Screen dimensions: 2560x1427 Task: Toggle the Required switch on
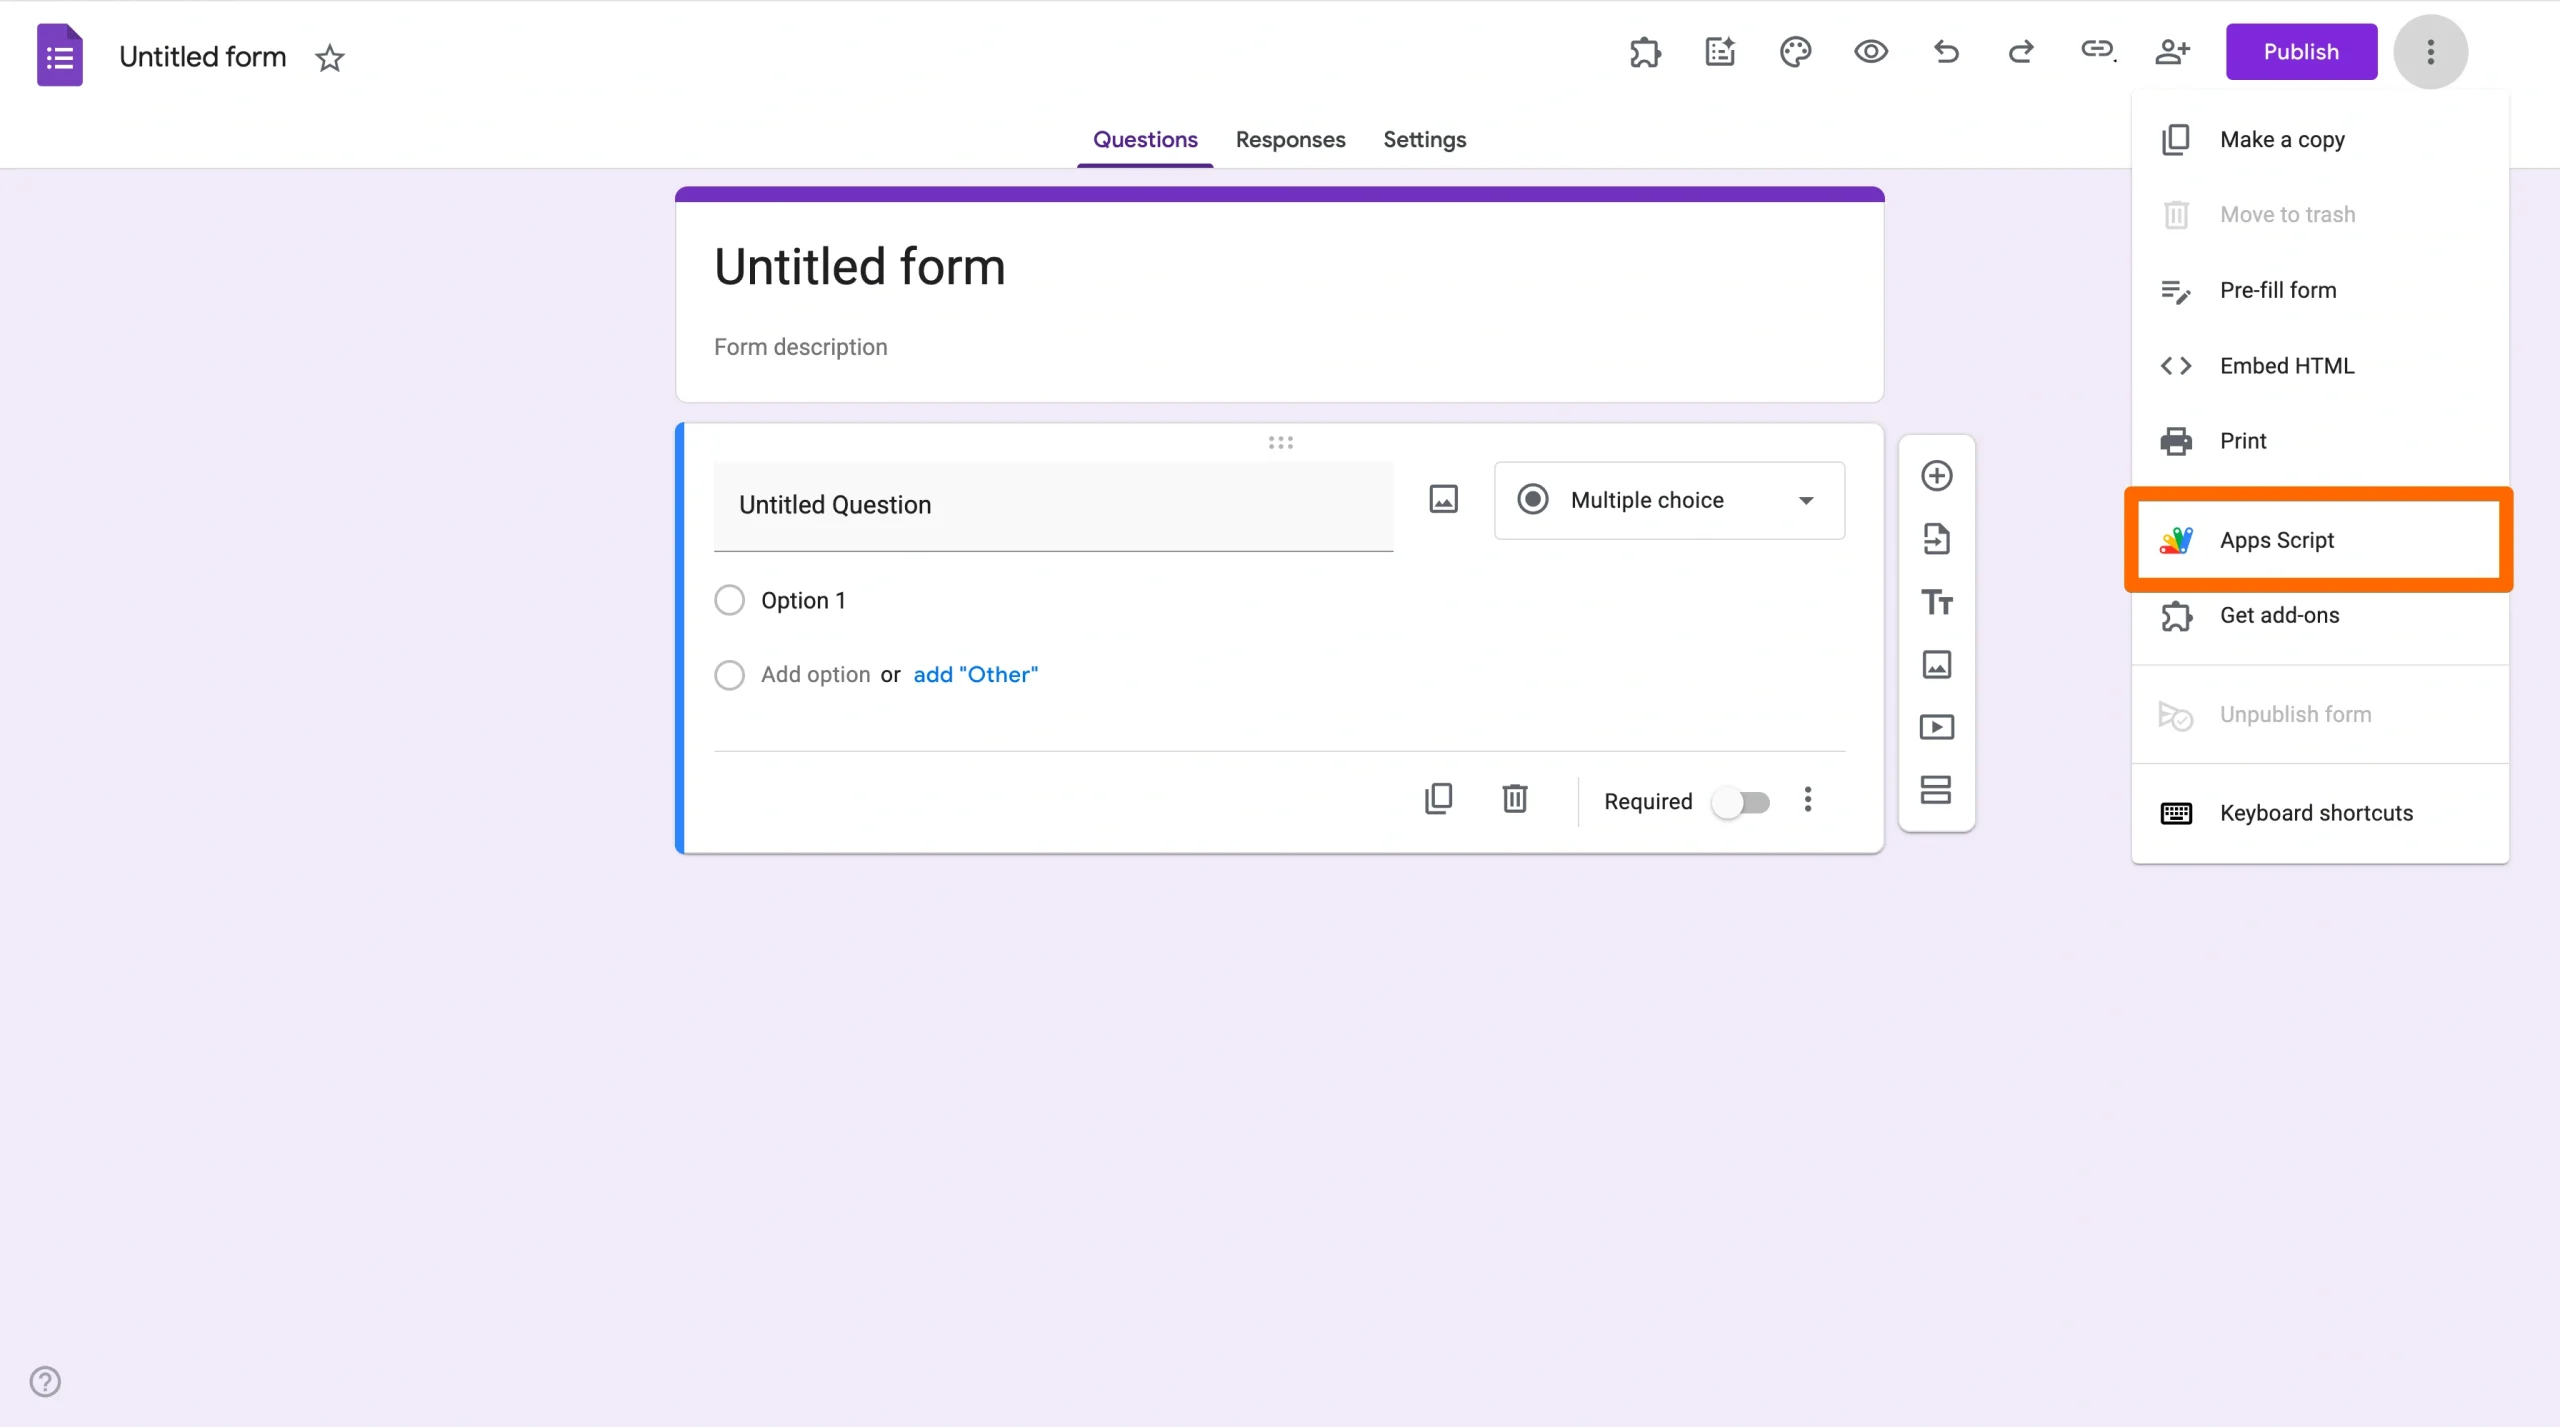1742,801
